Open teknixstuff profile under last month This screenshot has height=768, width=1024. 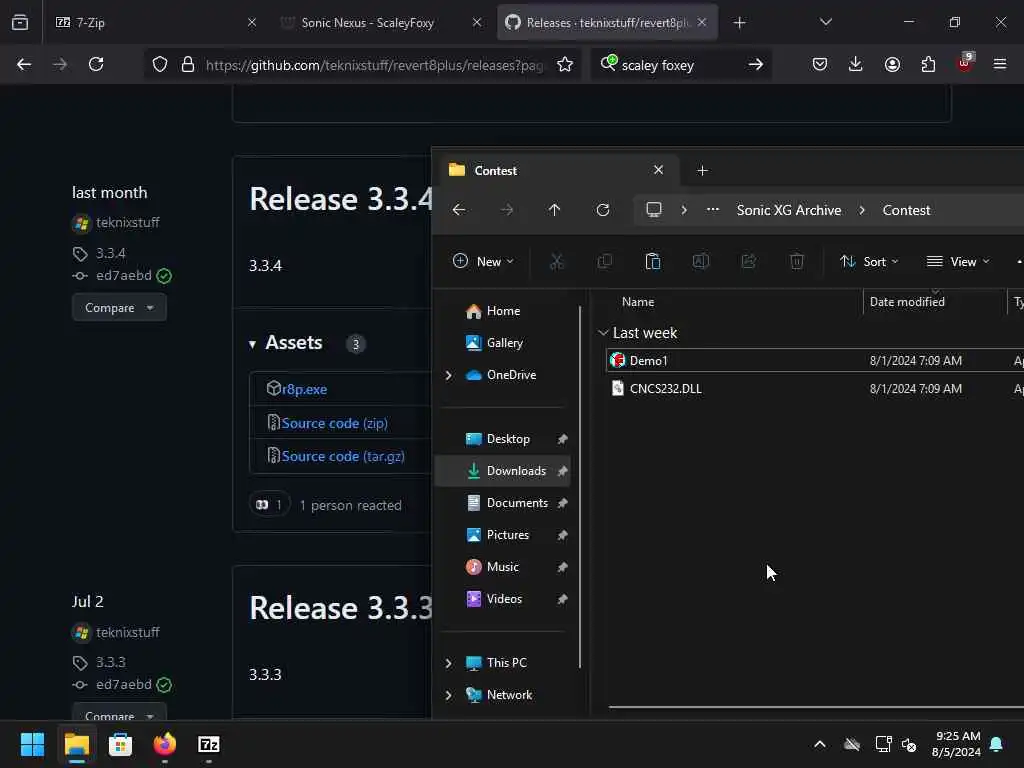(127, 223)
